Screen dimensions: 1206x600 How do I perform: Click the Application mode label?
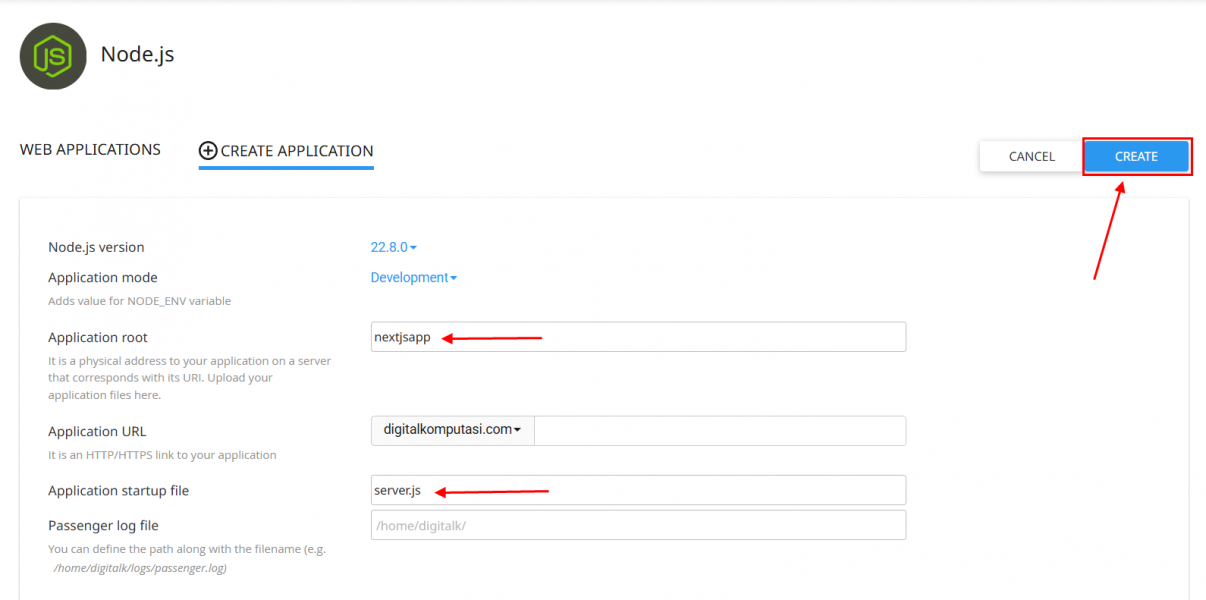[103, 277]
